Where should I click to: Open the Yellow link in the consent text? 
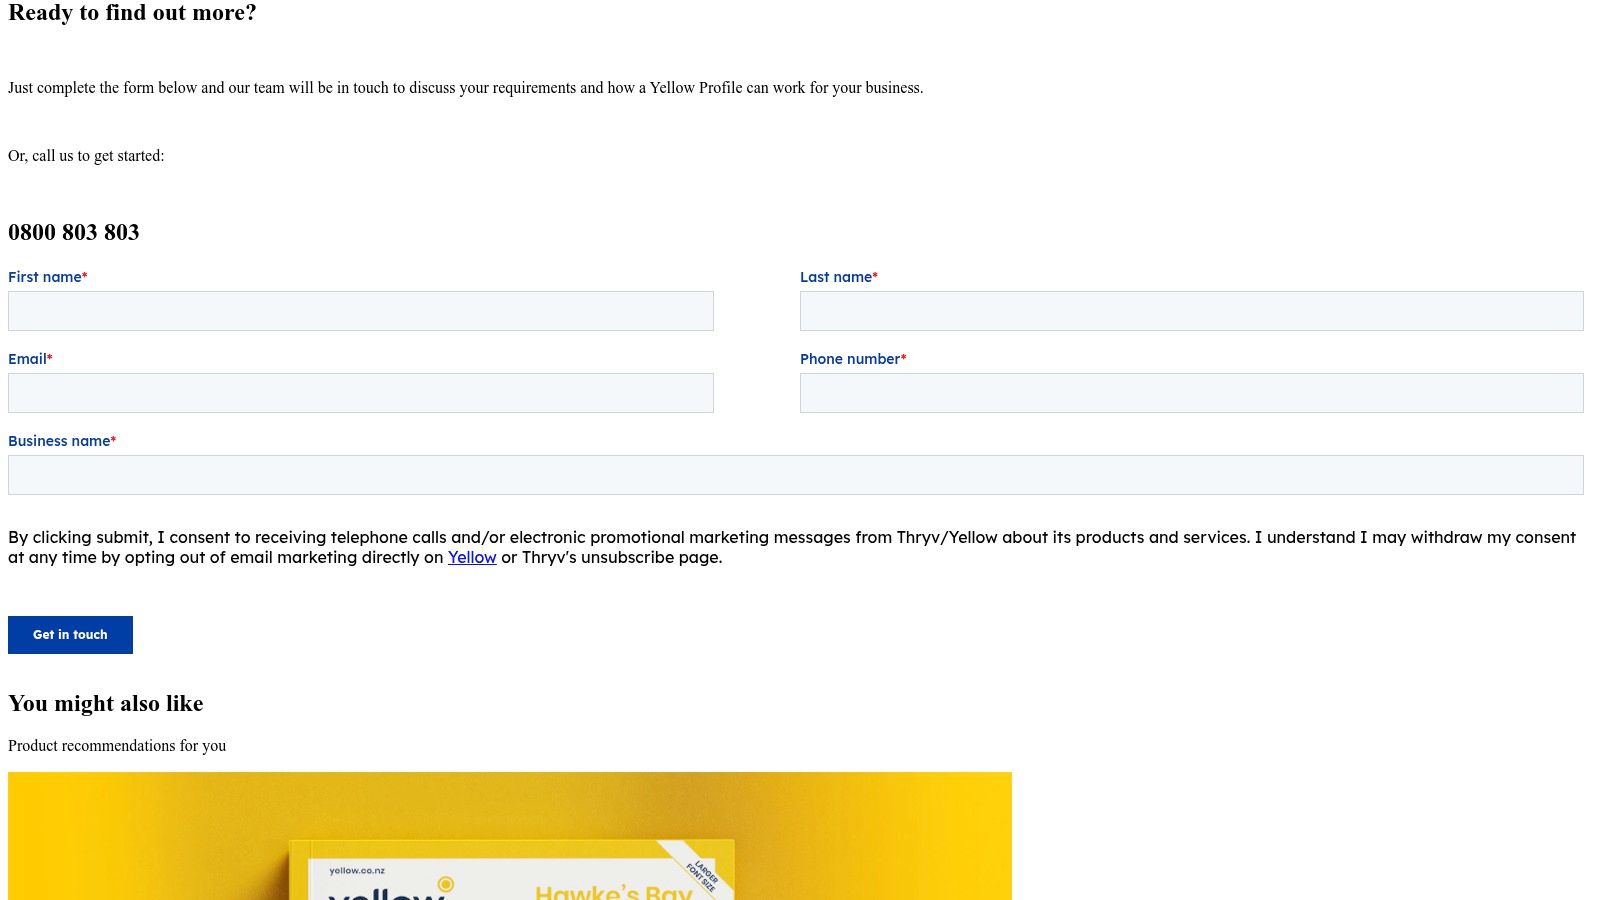[x=471, y=557]
